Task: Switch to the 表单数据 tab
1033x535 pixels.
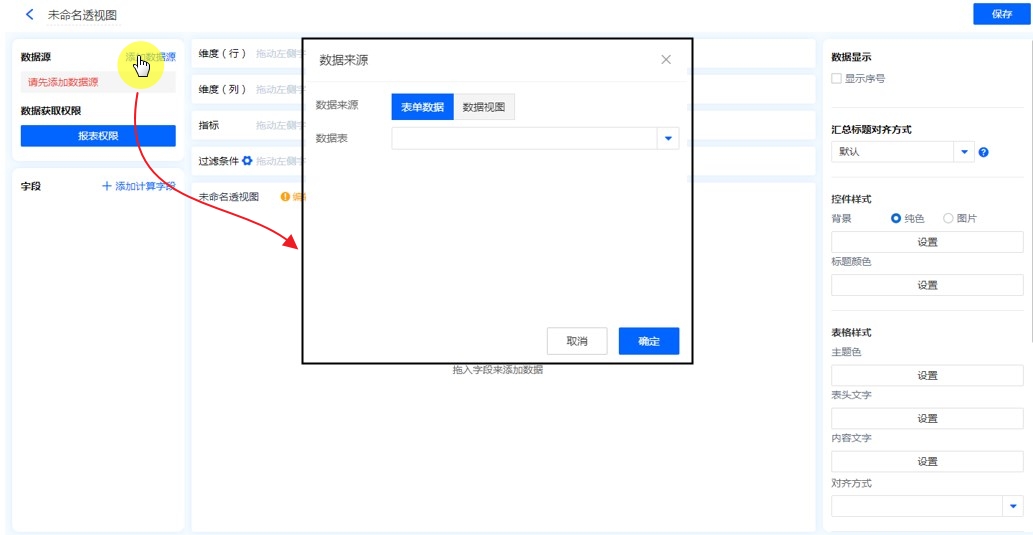Action: [422, 107]
